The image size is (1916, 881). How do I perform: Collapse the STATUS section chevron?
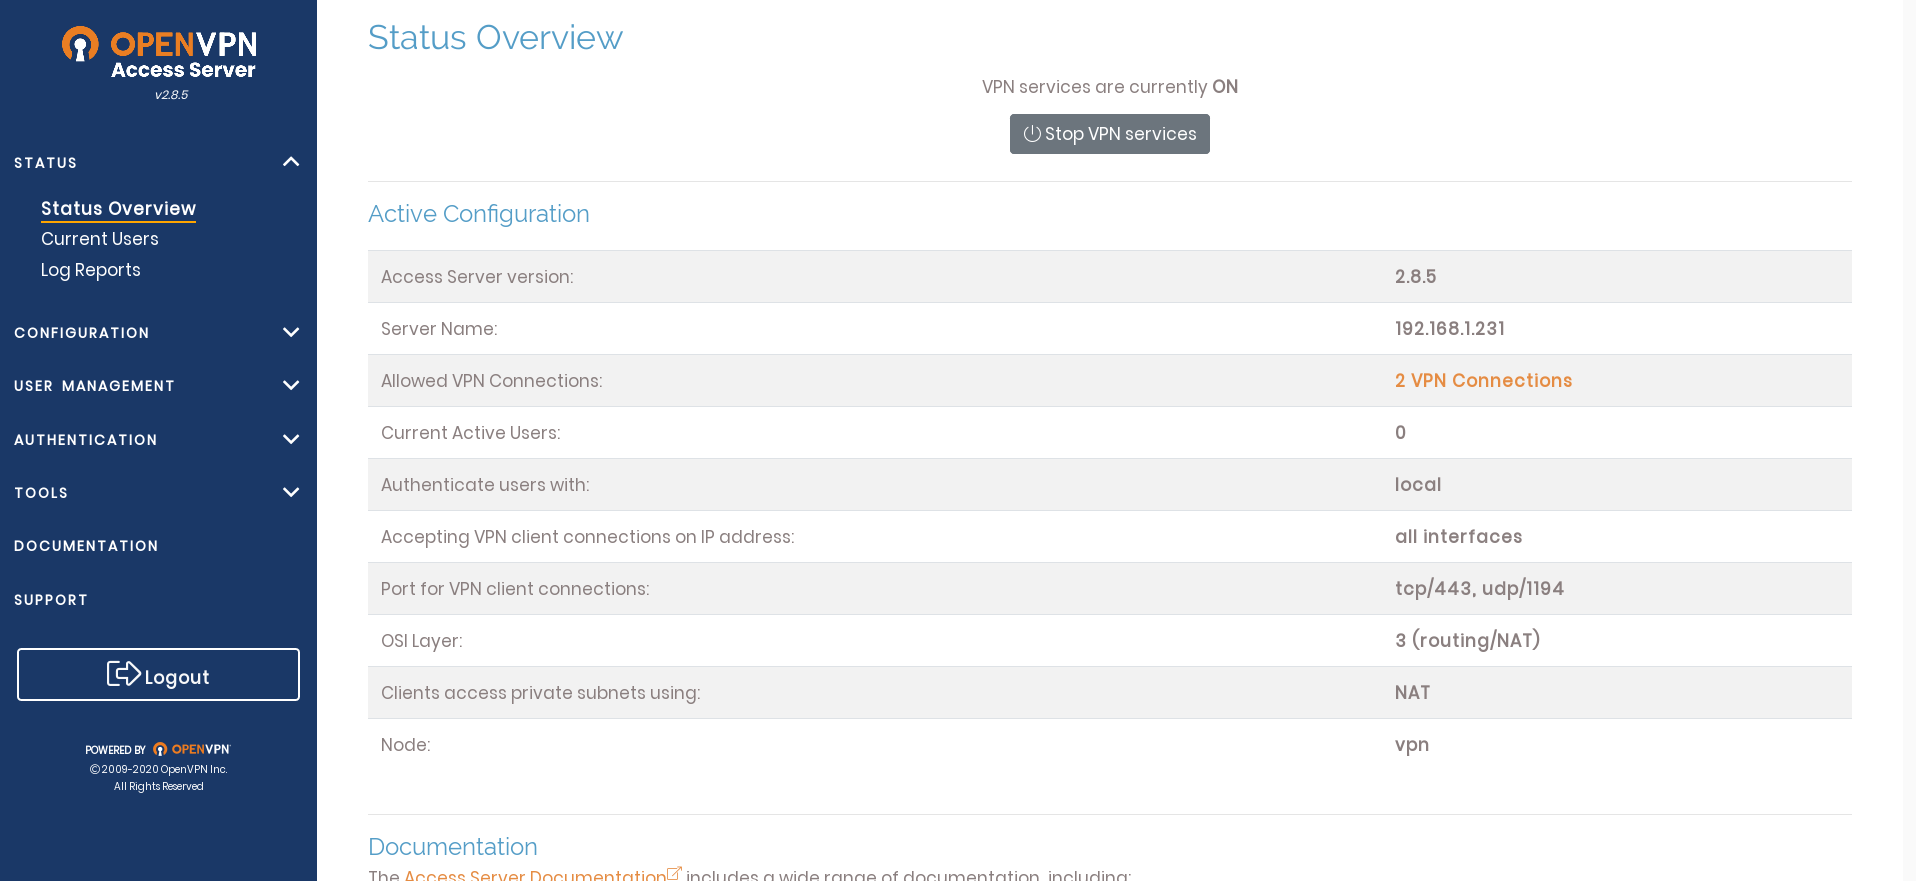291,162
